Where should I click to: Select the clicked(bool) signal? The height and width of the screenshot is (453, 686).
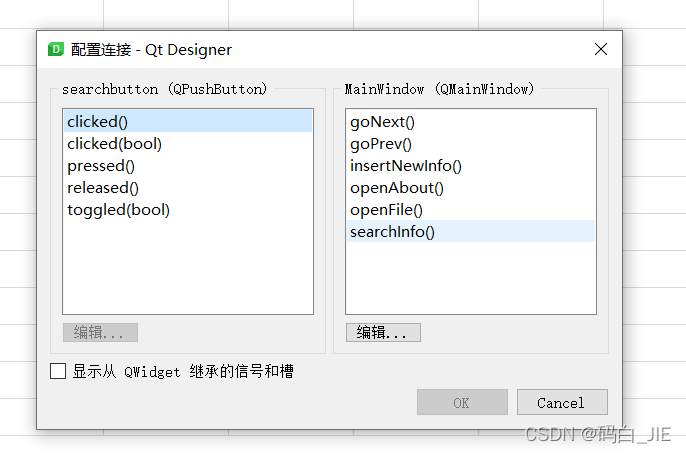click(188, 144)
